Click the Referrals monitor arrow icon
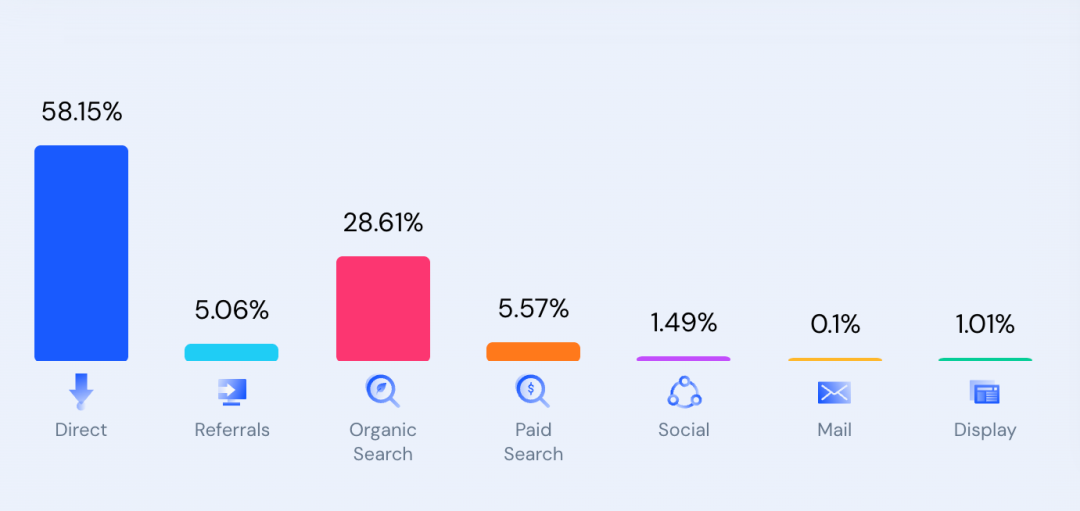This screenshot has width=1080, height=511. point(232,392)
